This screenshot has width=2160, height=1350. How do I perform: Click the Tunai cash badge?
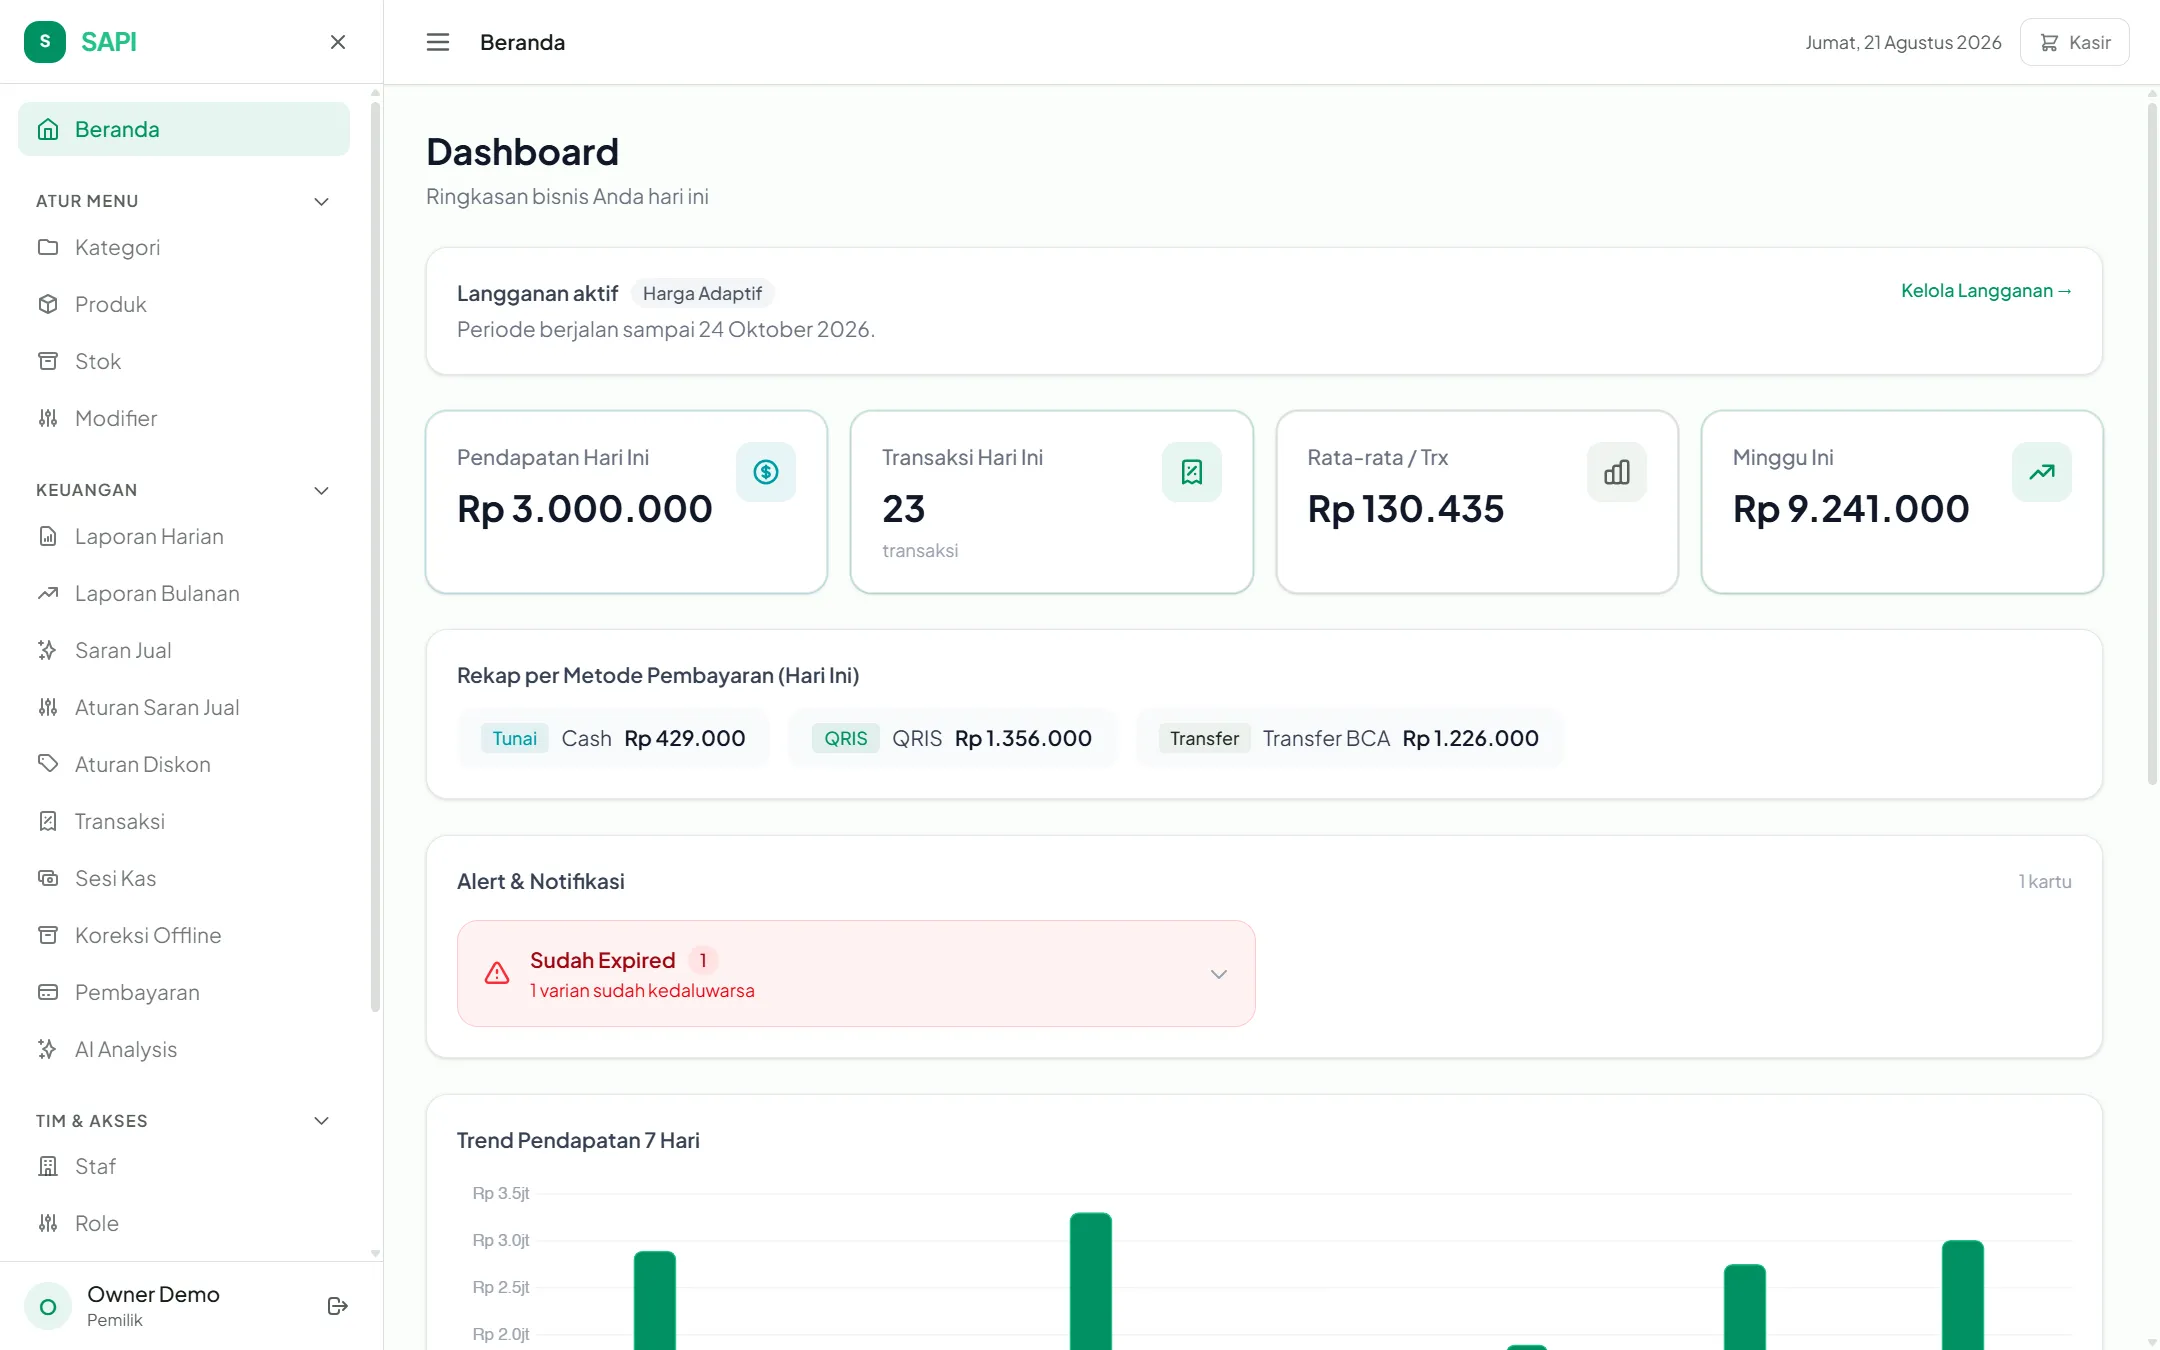tap(515, 738)
